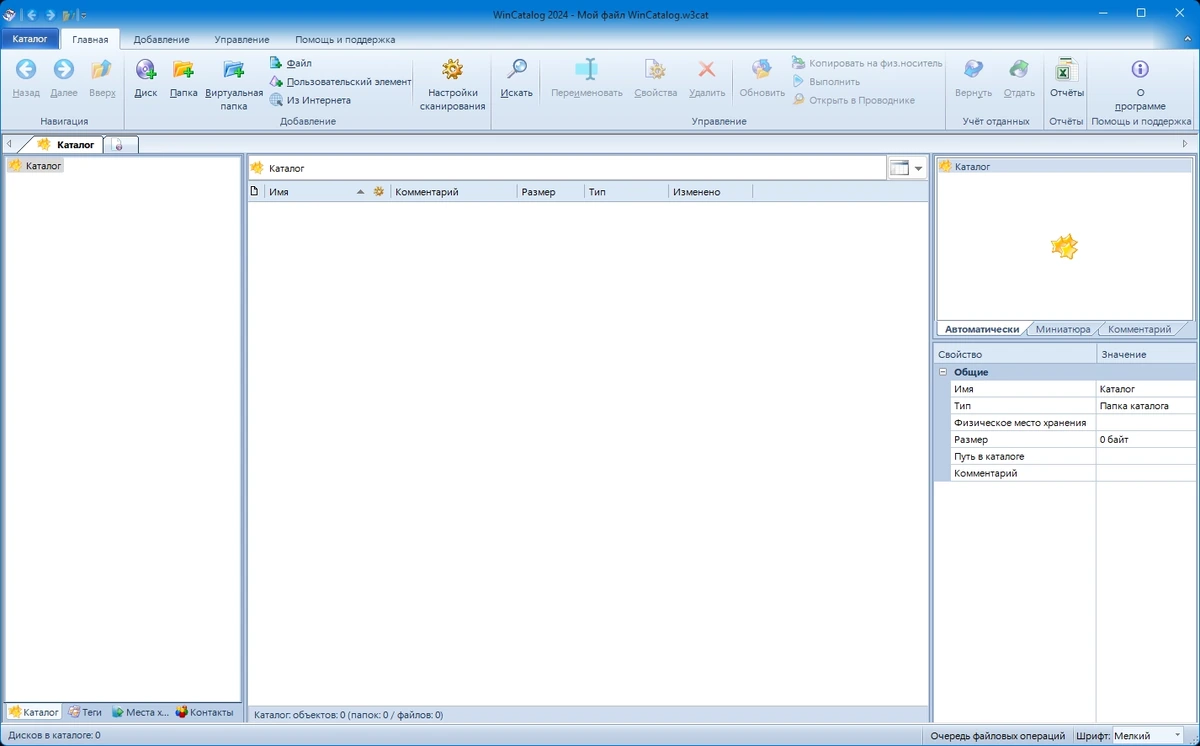Click the Выполнить command
This screenshot has height=746, width=1200.
(826, 81)
